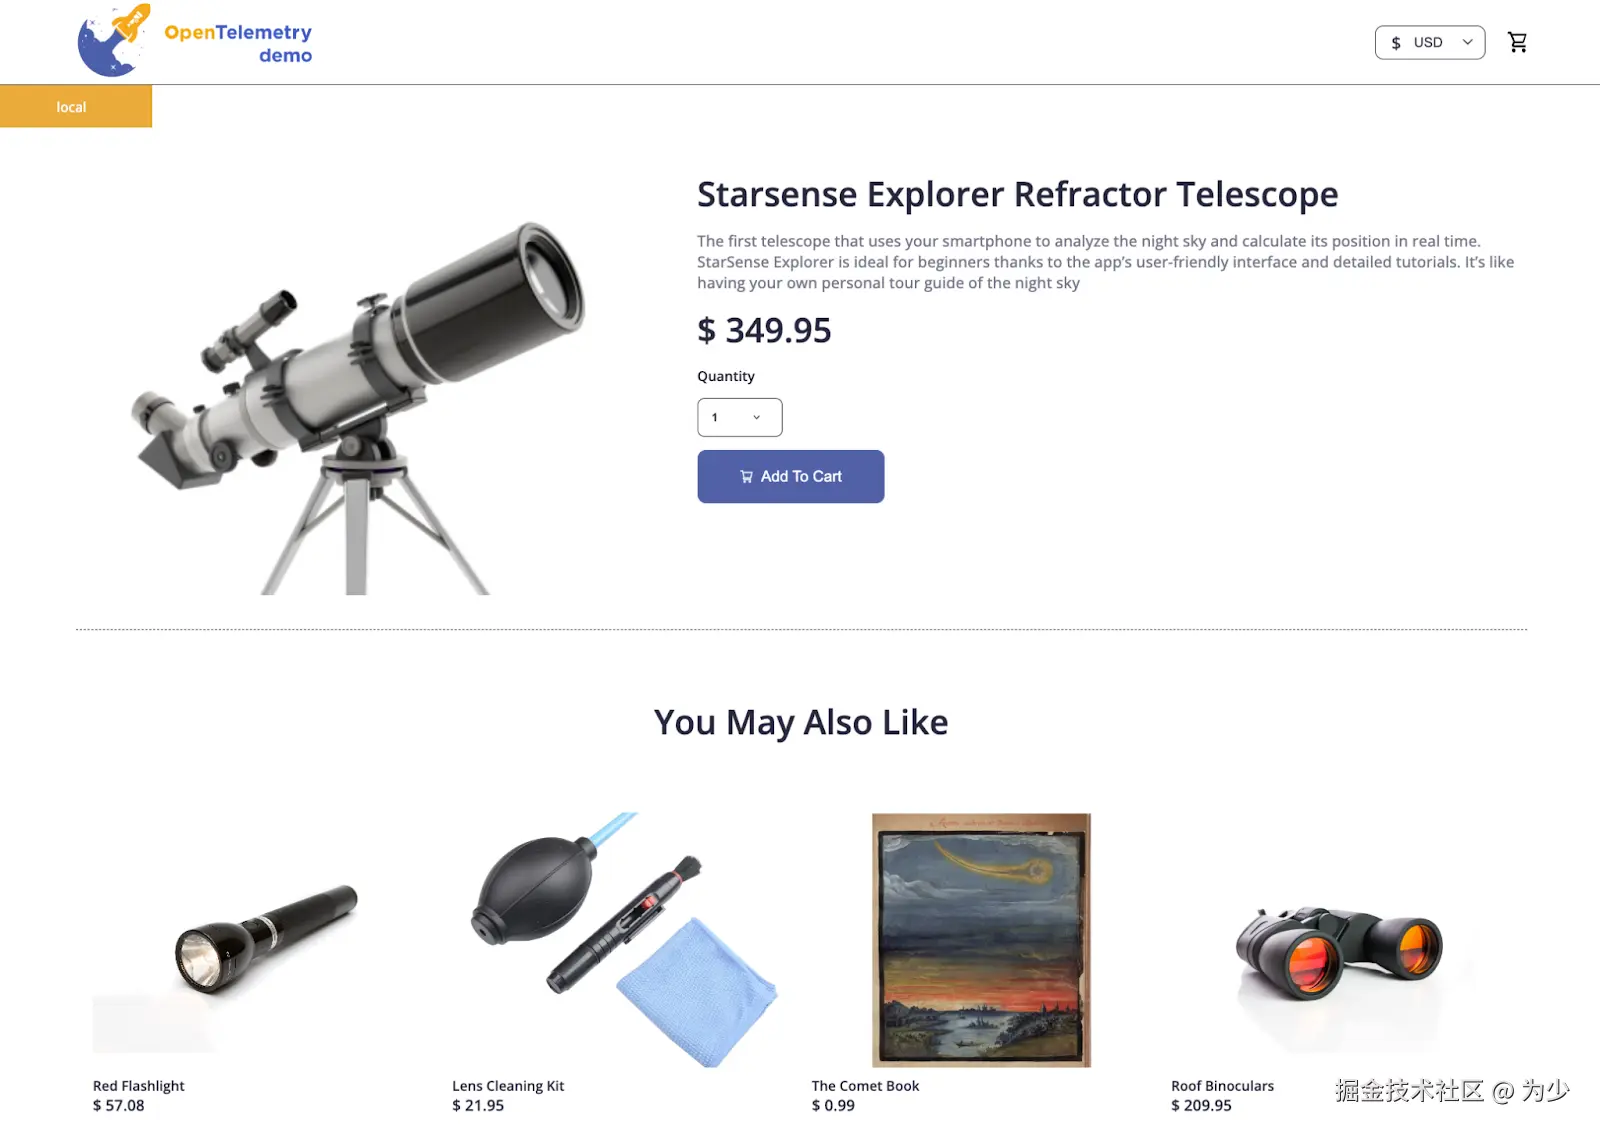1600x1134 pixels.
Task: Open the Lens Cleaning Kit image
Action: tap(622, 940)
